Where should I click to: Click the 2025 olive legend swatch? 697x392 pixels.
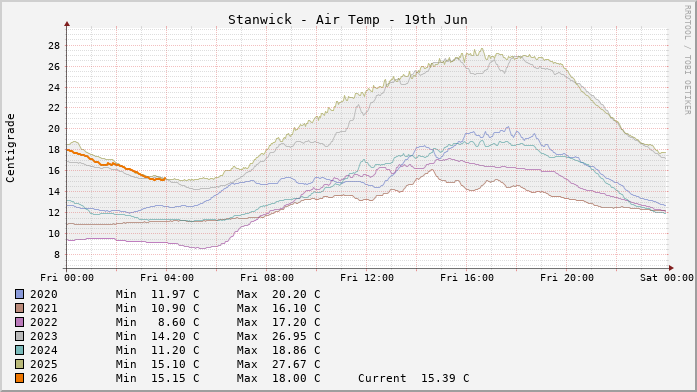[x=20, y=364]
